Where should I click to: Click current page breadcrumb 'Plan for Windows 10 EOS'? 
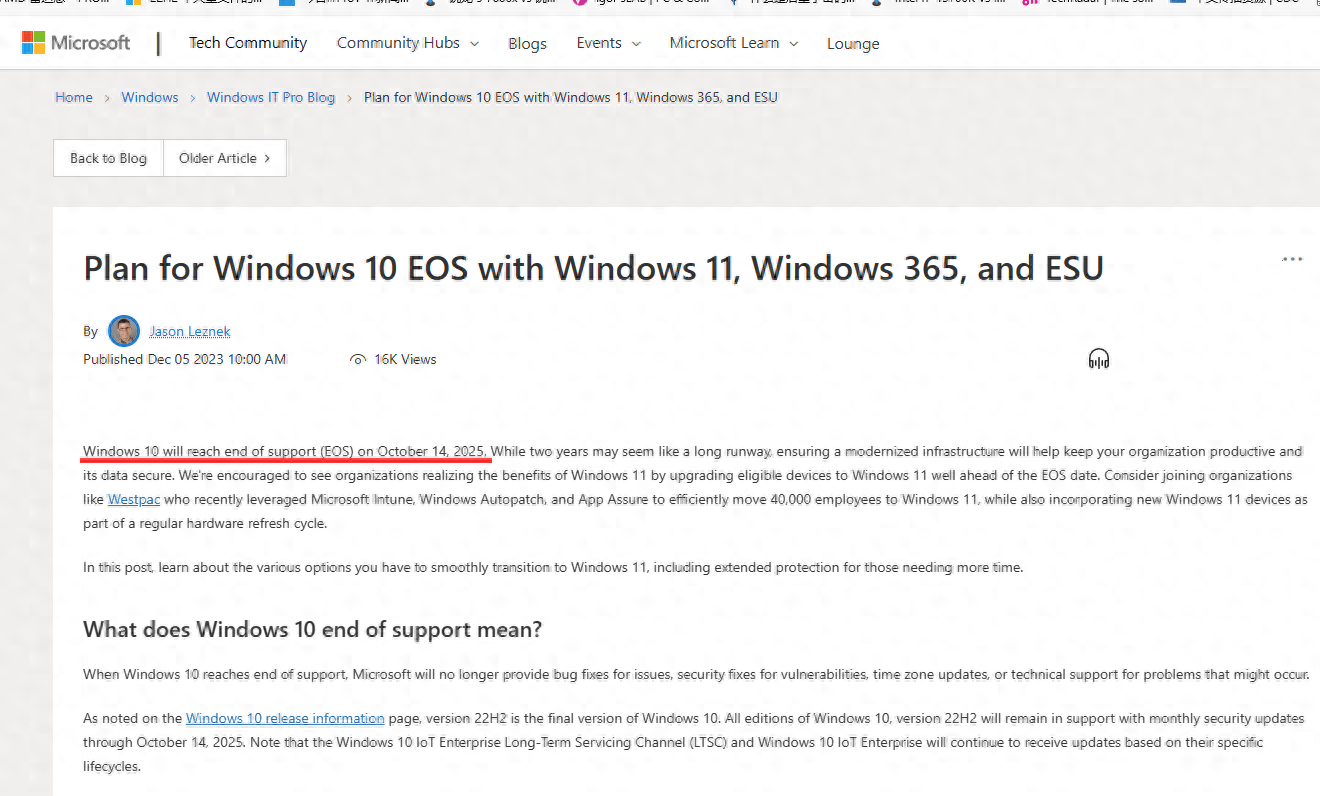tap(571, 97)
